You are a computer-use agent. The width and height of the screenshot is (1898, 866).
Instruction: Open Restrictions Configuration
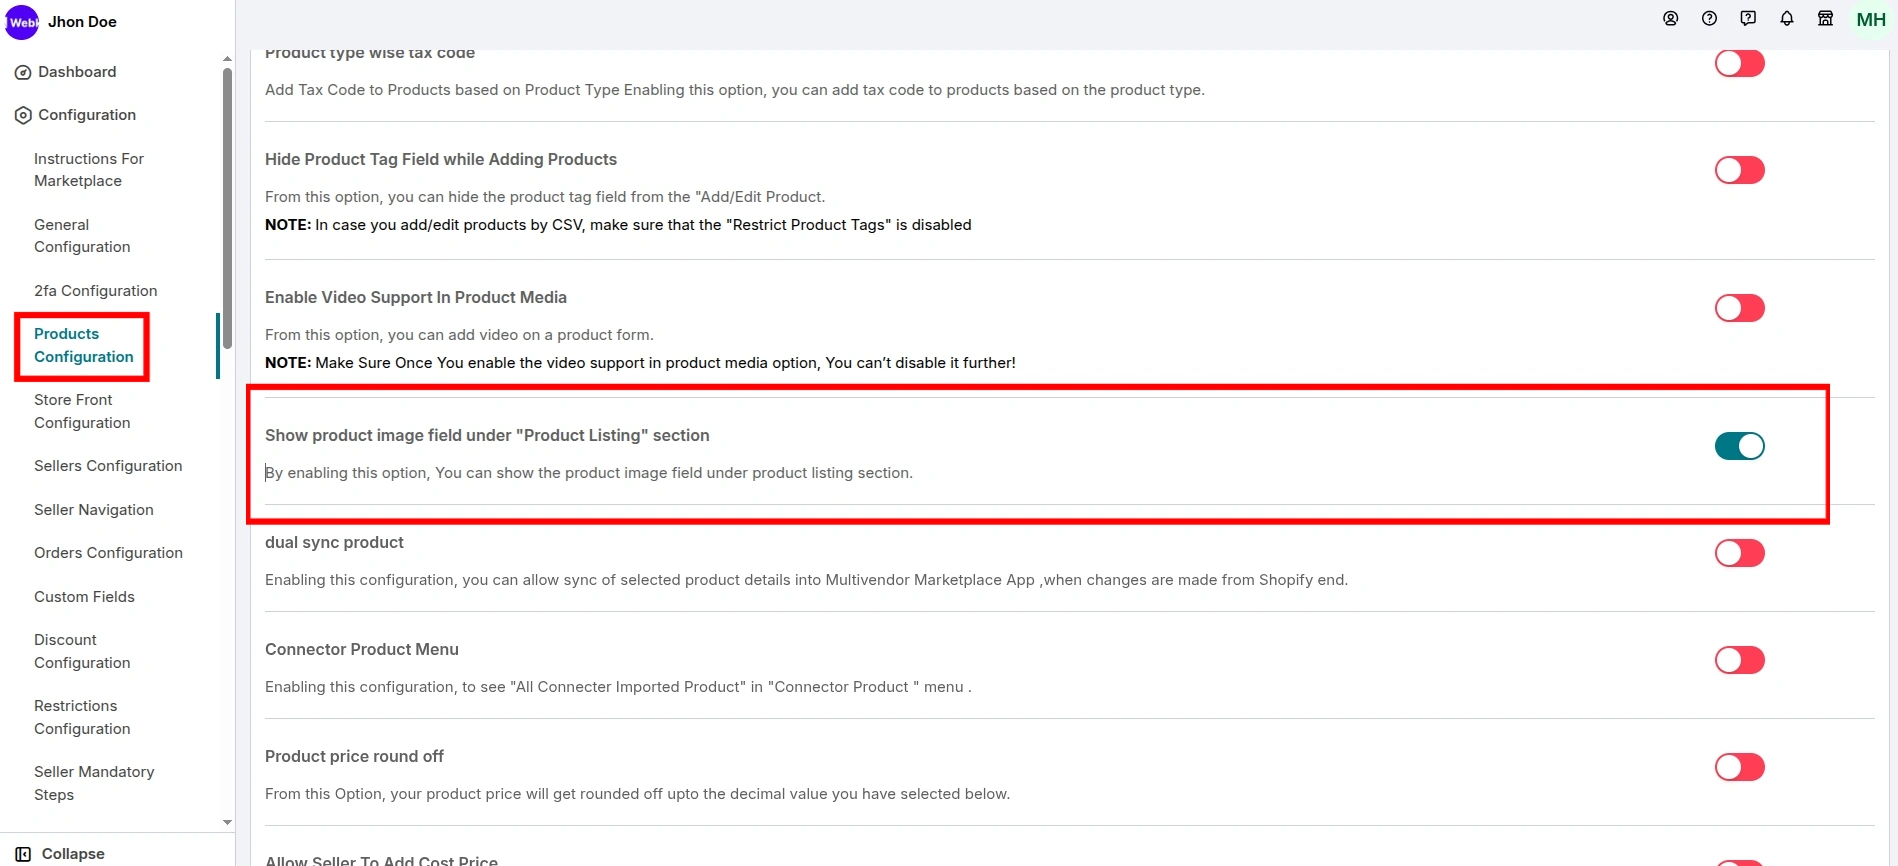pyautogui.click(x=82, y=717)
